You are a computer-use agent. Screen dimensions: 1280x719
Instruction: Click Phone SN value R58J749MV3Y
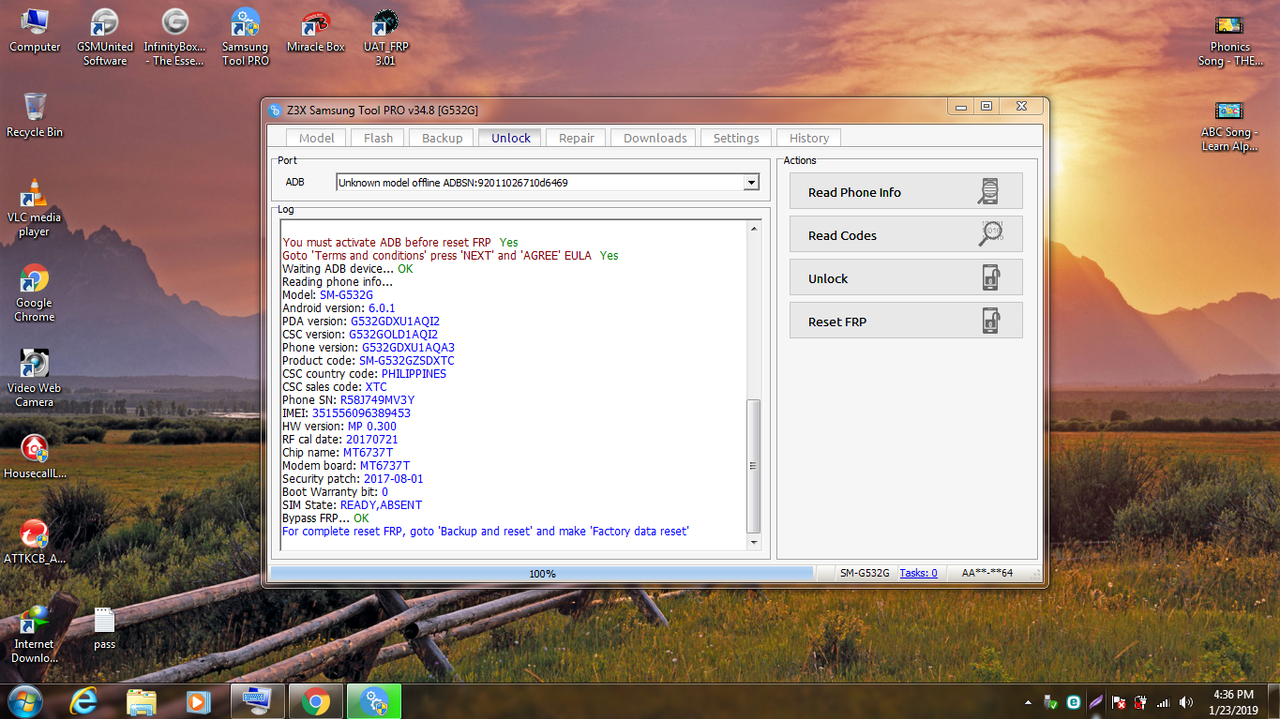(377, 400)
